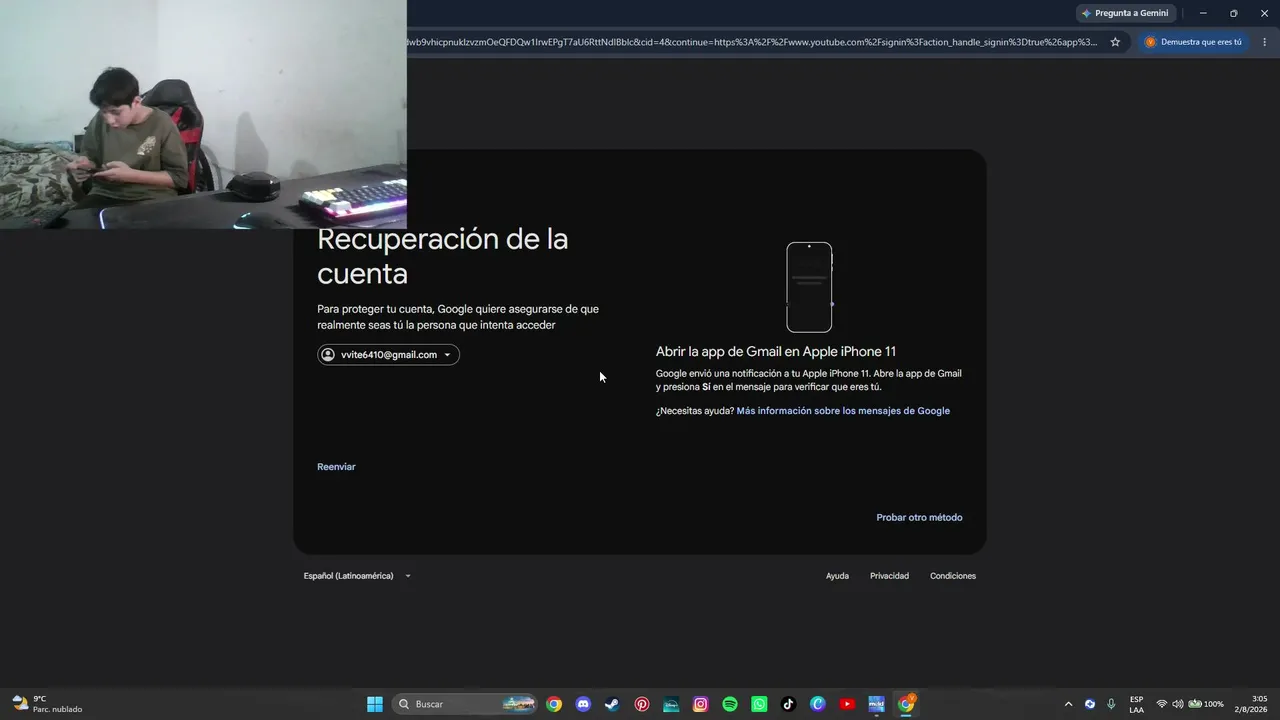Open the Español (Latinoamérica) language dropdown
The height and width of the screenshot is (720, 1280).
pyautogui.click(x=357, y=576)
